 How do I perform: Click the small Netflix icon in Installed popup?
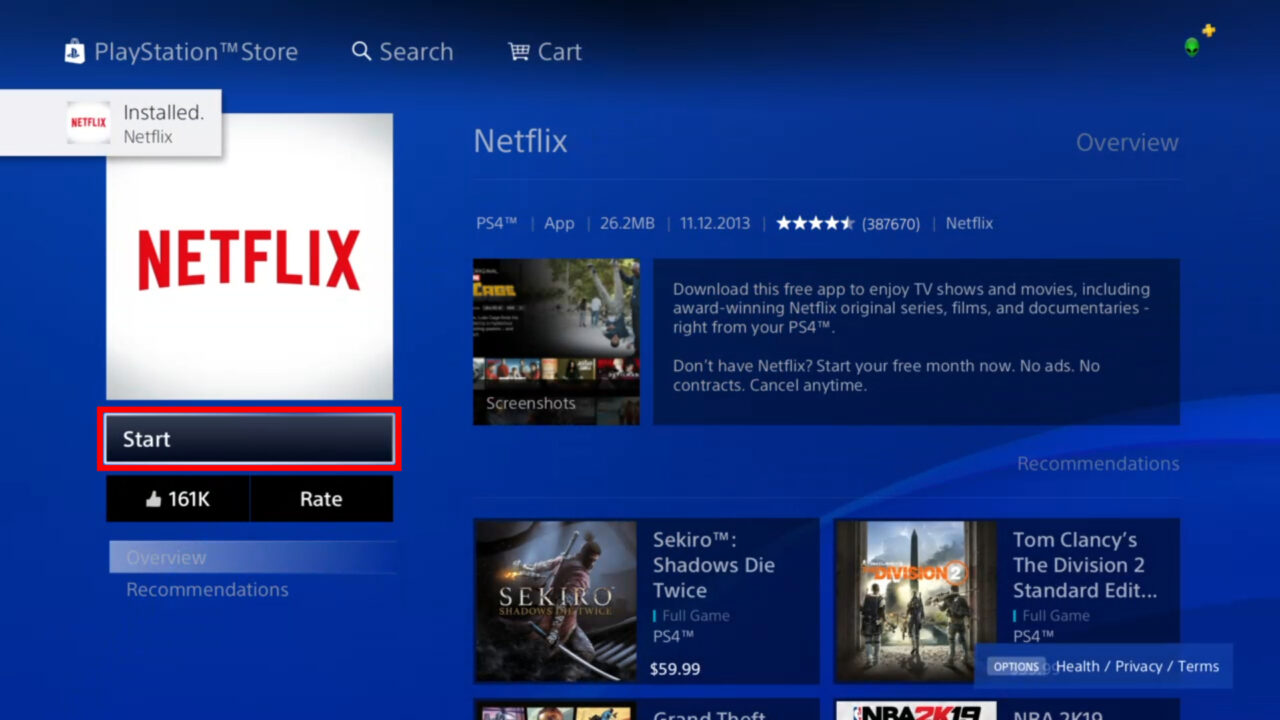(x=88, y=123)
